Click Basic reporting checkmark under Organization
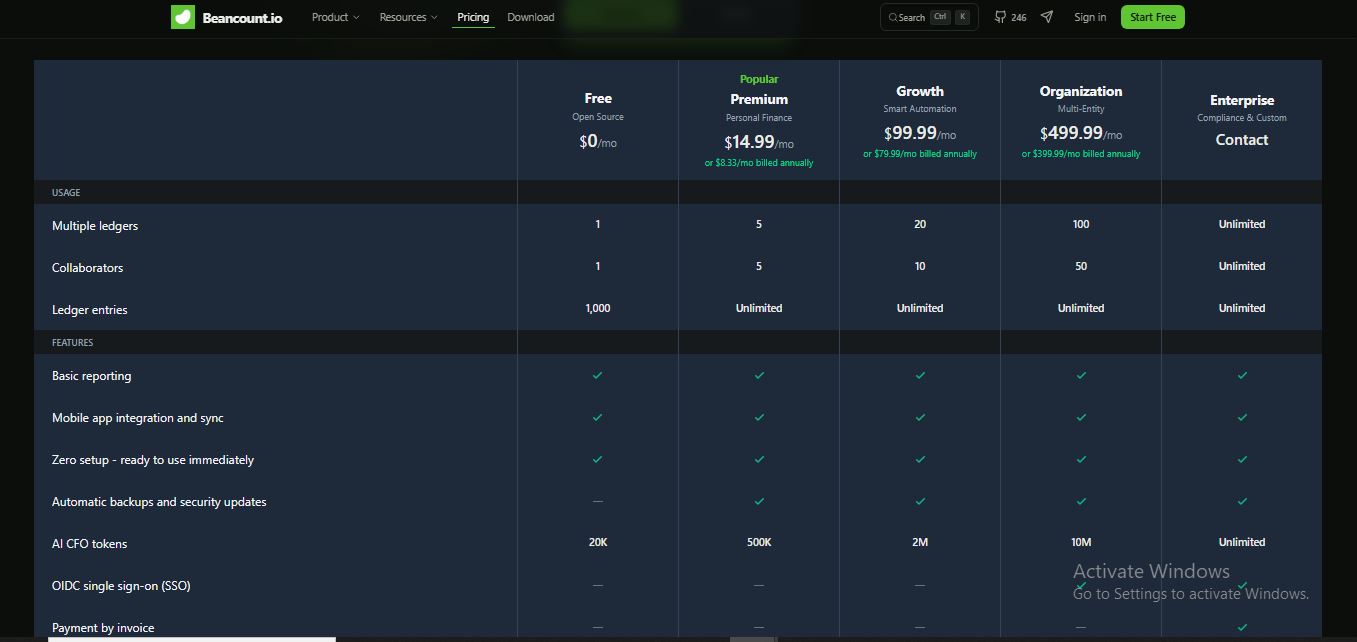The width and height of the screenshot is (1357, 642). (x=1081, y=376)
